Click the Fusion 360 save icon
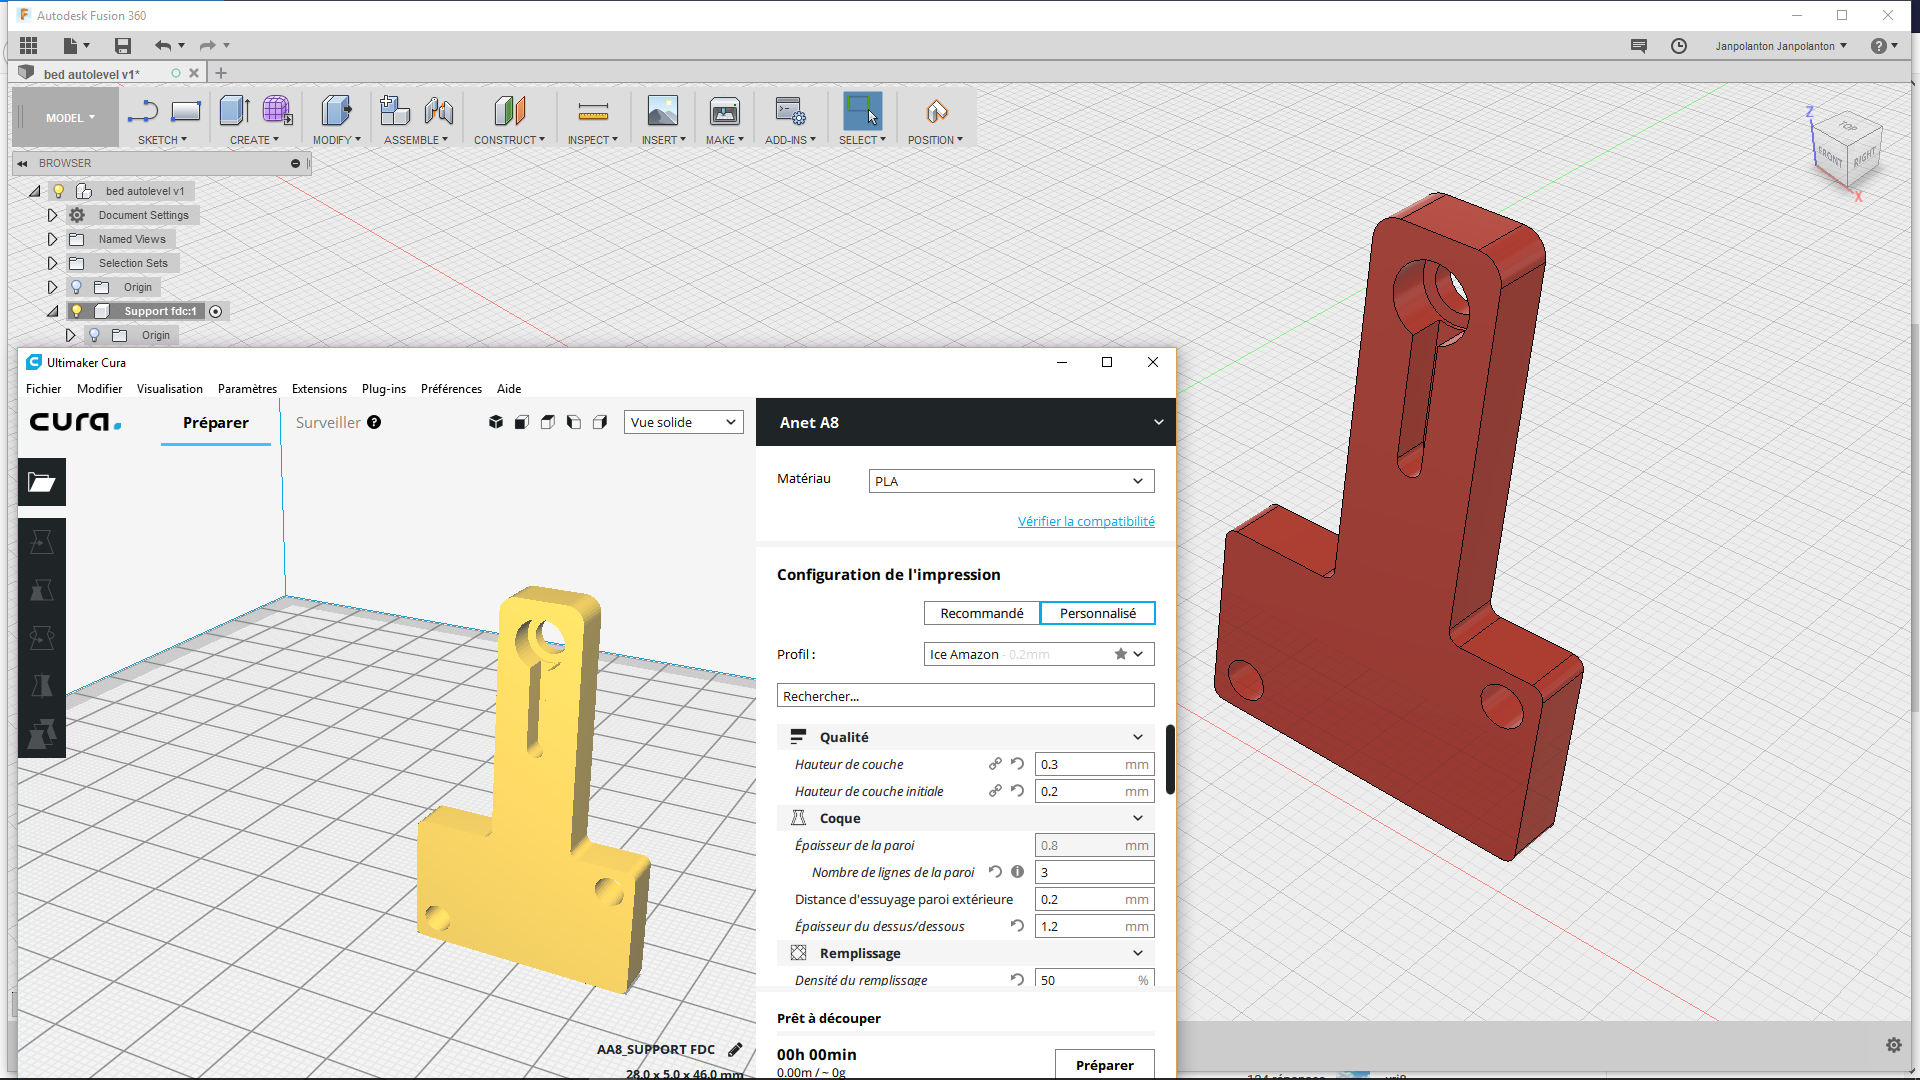The width and height of the screenshot is (1920, 1080). (x=123, y=45)
